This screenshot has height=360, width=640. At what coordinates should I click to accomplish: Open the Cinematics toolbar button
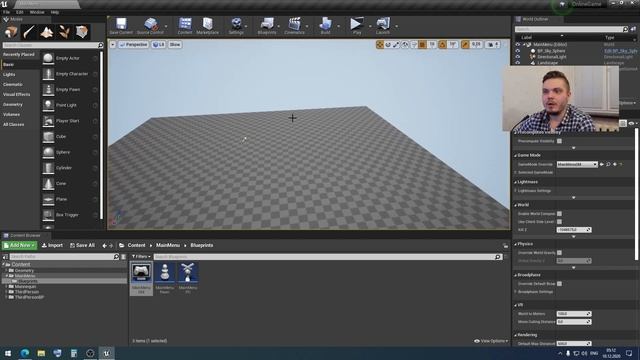point(294,26)
